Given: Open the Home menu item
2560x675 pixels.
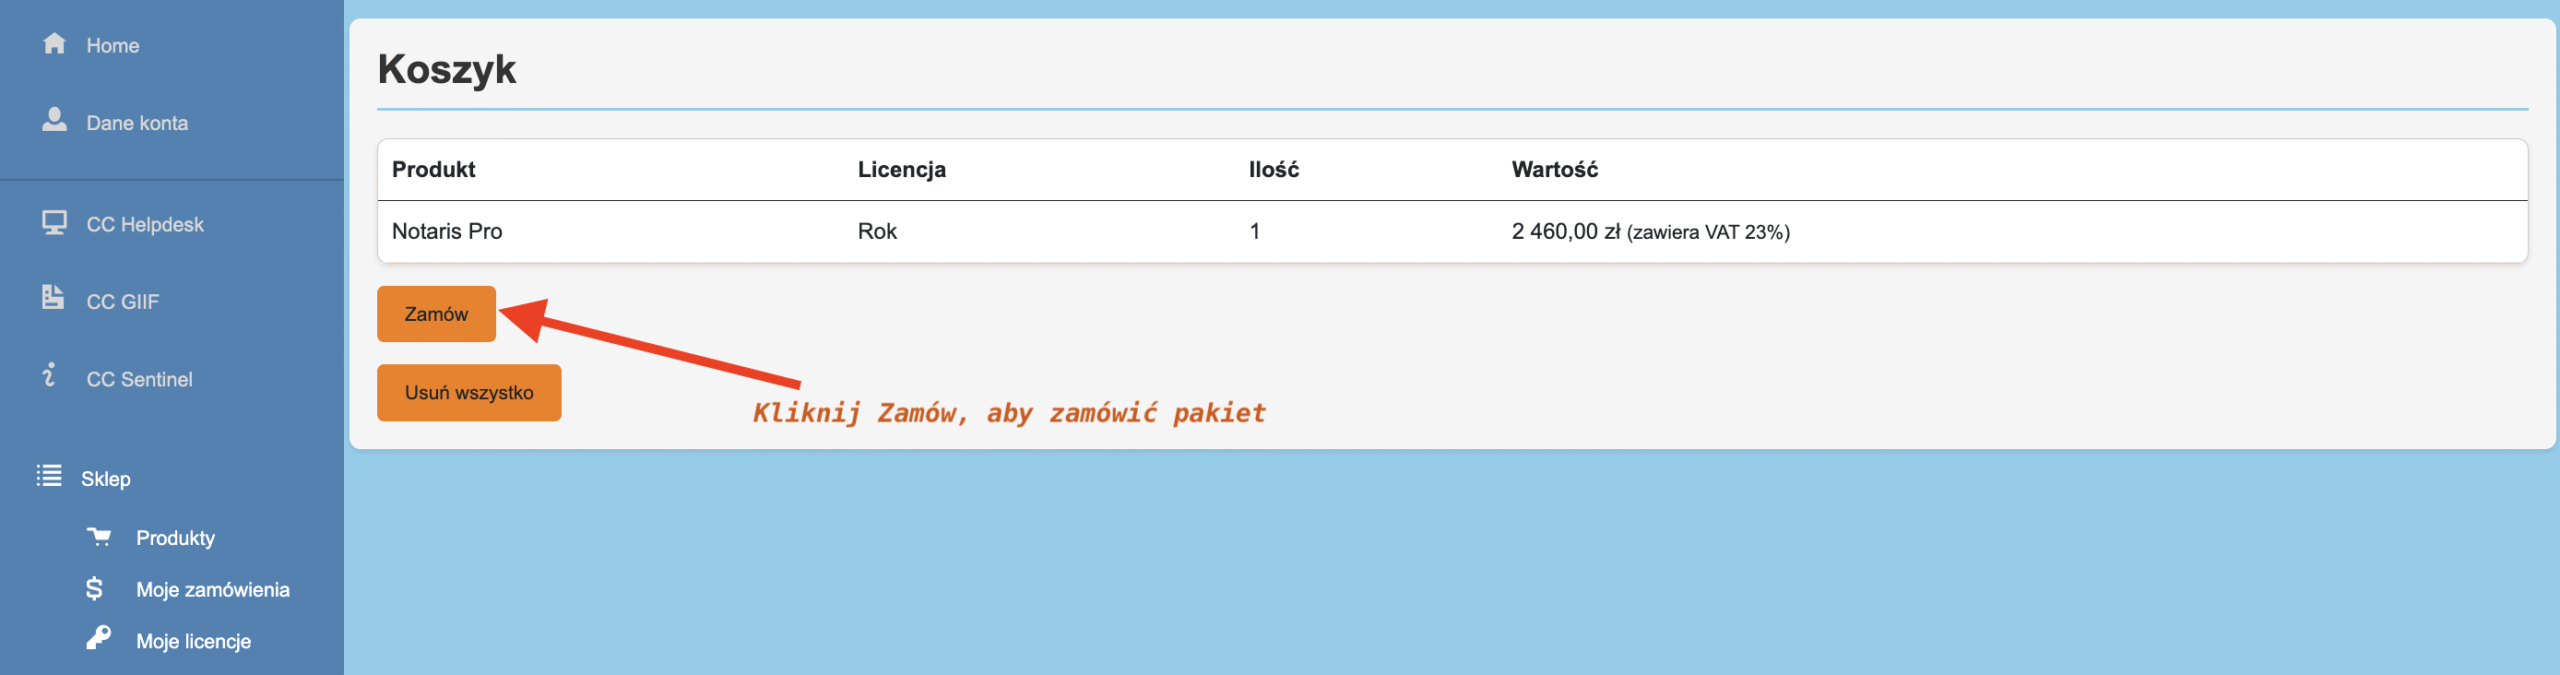Looking at the screenshot, I should [x=112, y=46].
